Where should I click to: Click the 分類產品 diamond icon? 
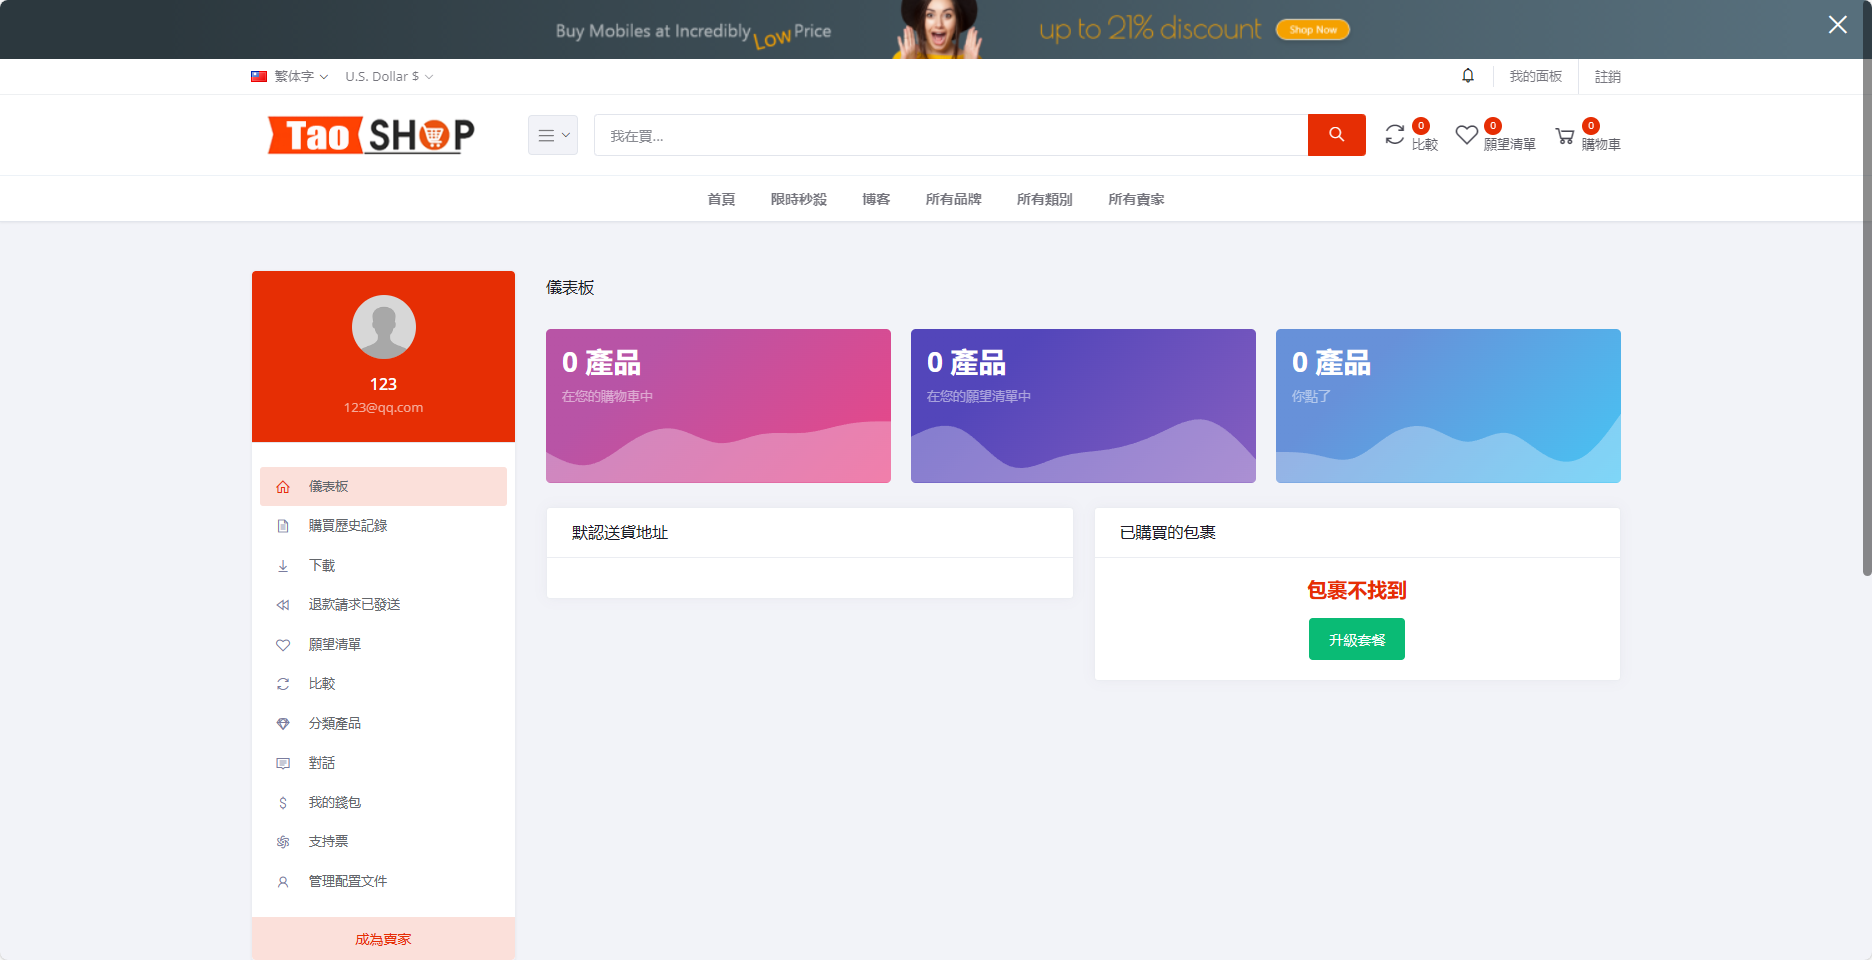(x=283, y=724)
